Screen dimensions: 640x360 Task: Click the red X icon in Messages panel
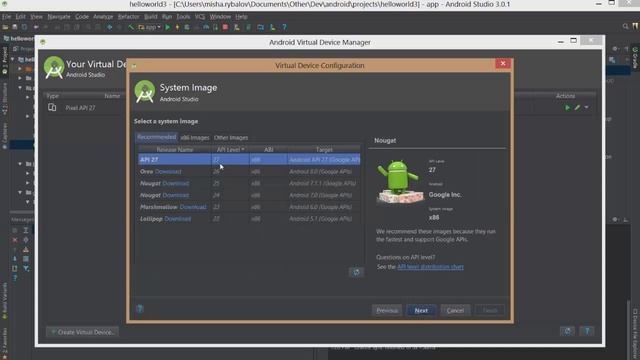tap(15, 240)
